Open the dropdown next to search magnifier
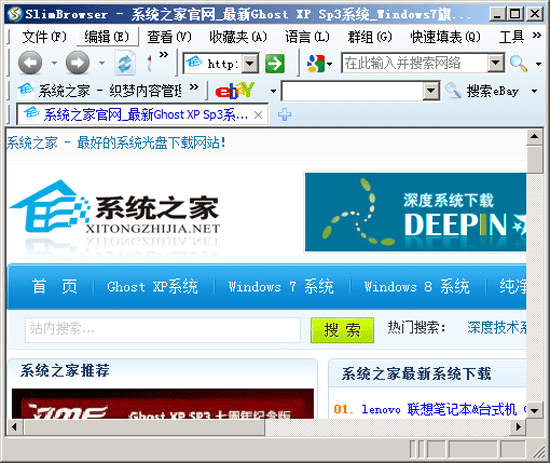Viewport: 550px width, 463px height. tap(538, 64)
